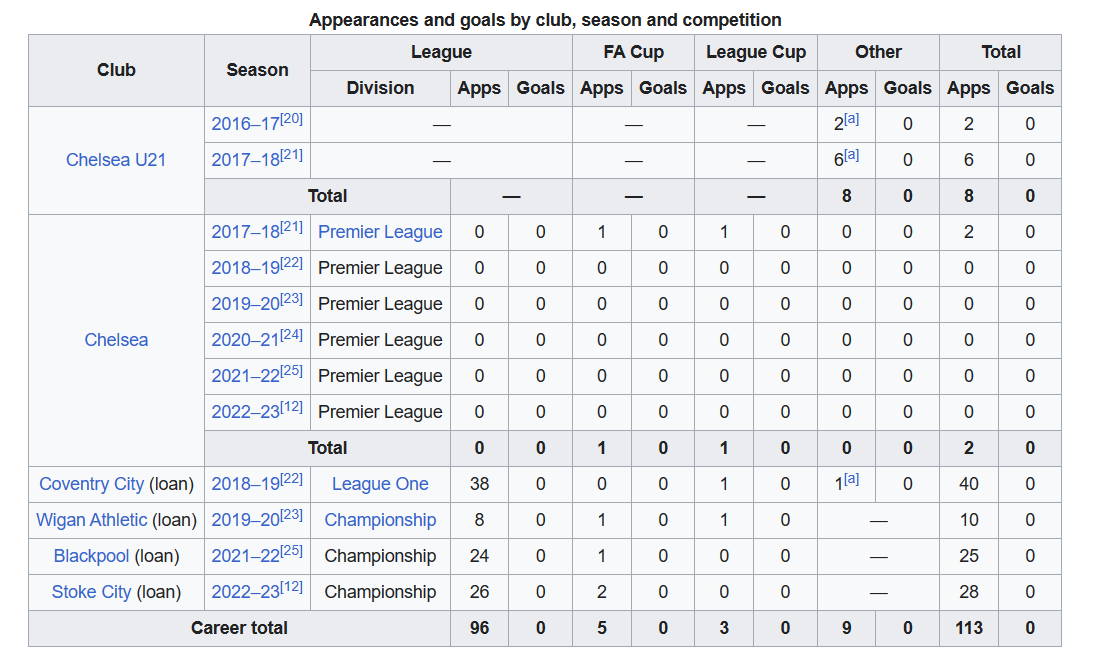Click reference [24] citation
This screenshot has width=1116, height=657.
point(292,335)
